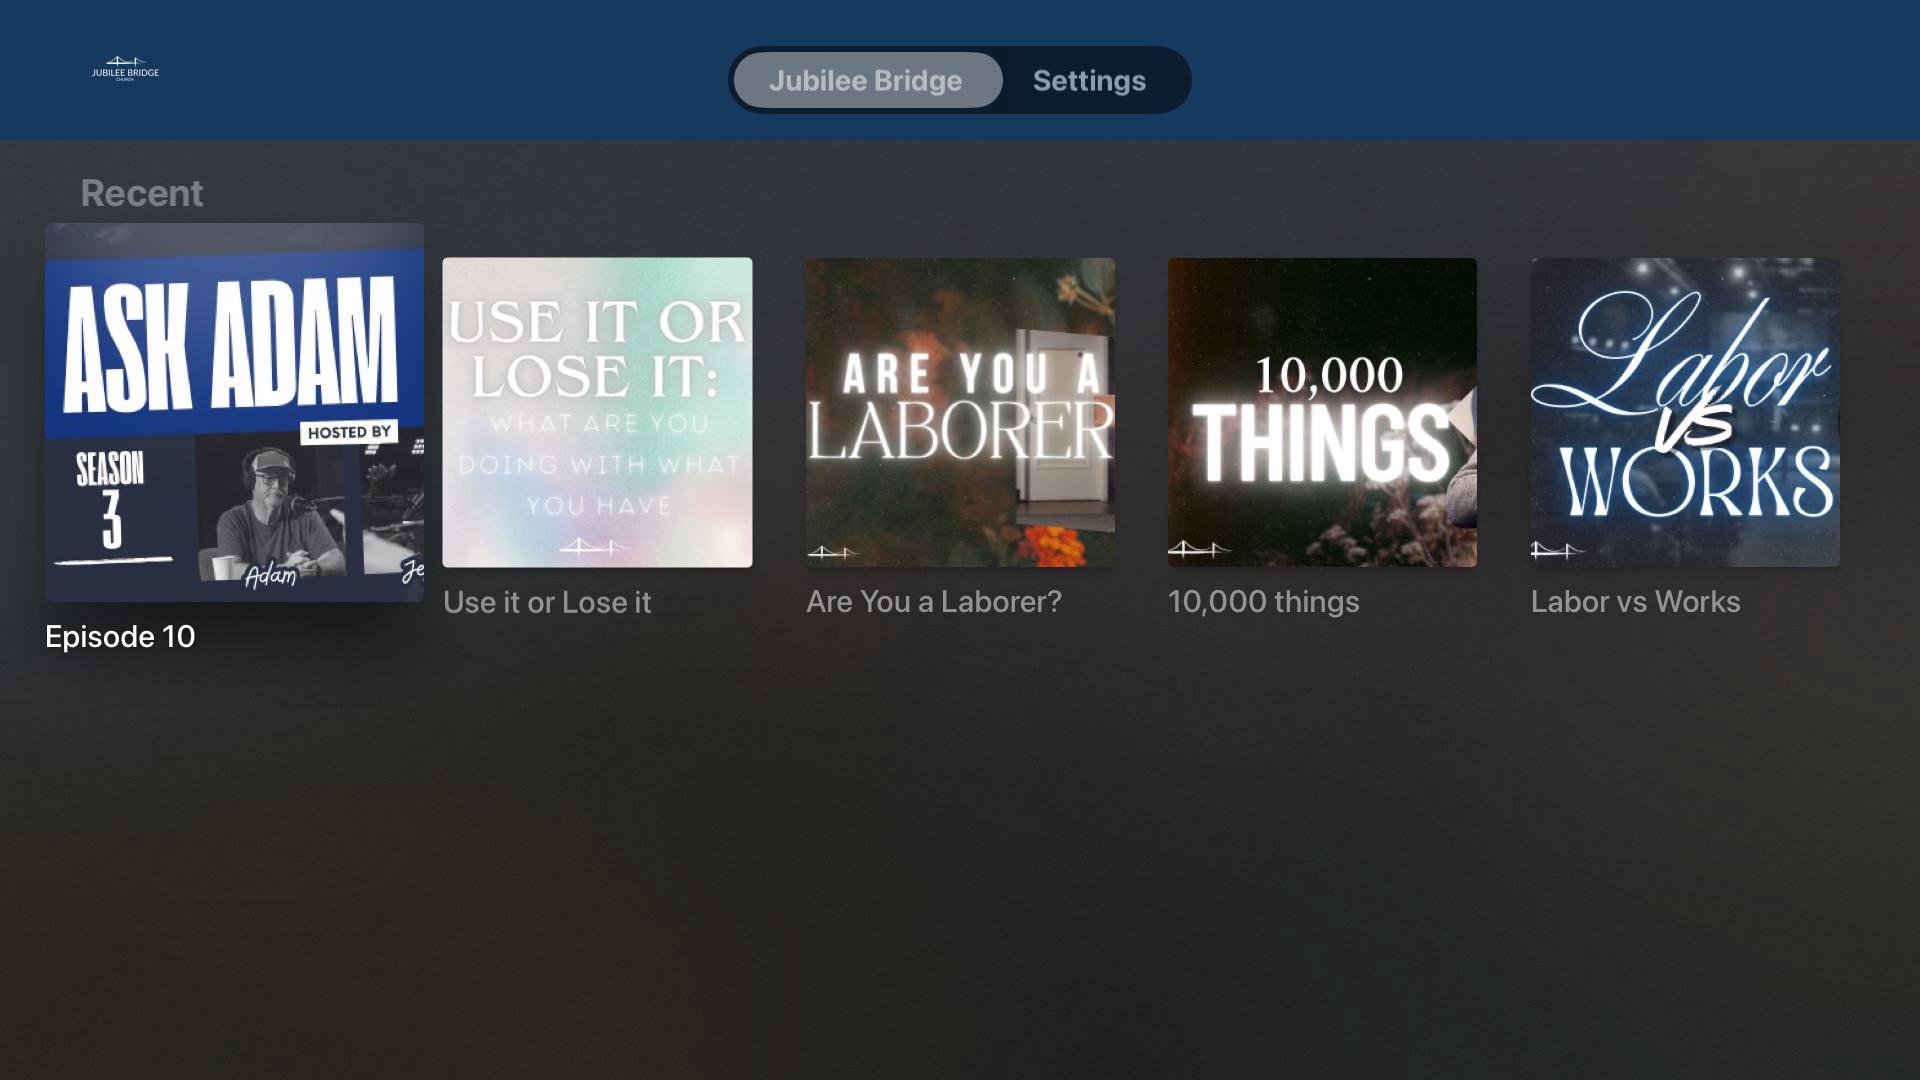
Task: Open the Use It or Lose It artwork
Action: [597, 412]
